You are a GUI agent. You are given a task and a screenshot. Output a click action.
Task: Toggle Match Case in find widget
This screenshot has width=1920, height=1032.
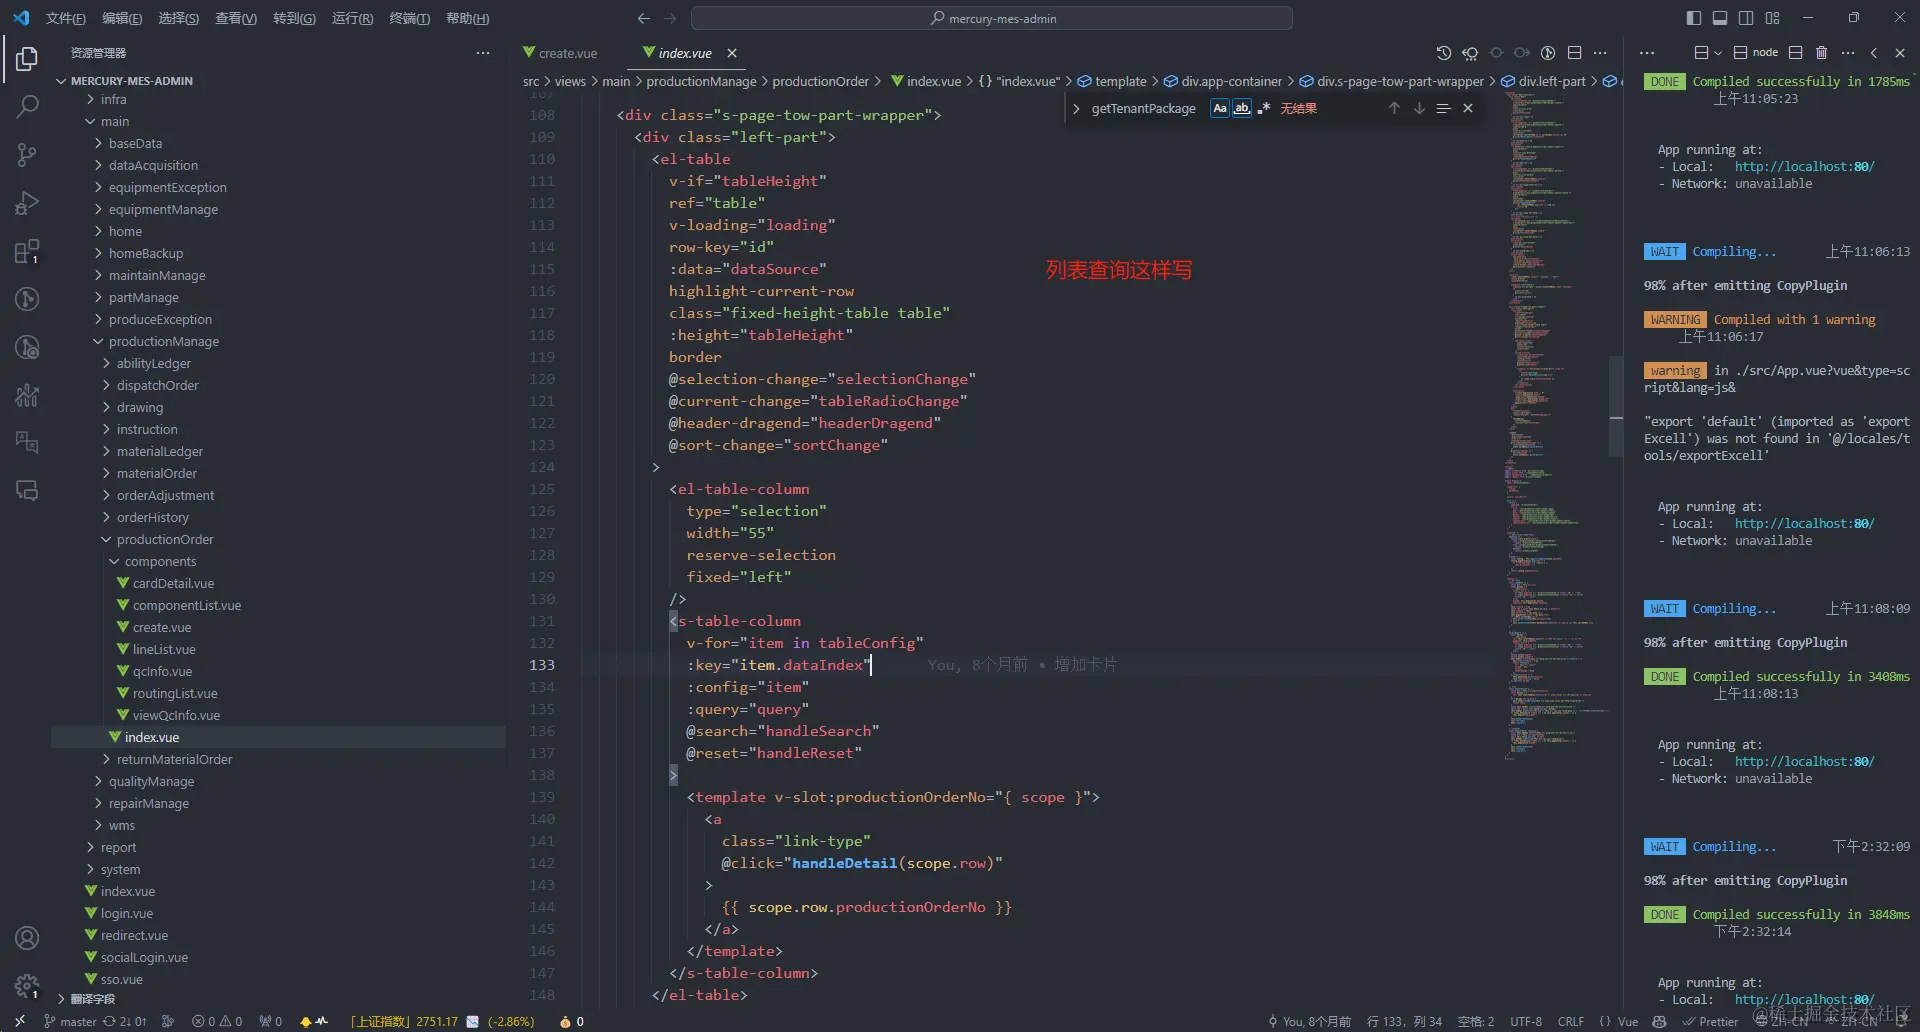[x=1220, y=108]
